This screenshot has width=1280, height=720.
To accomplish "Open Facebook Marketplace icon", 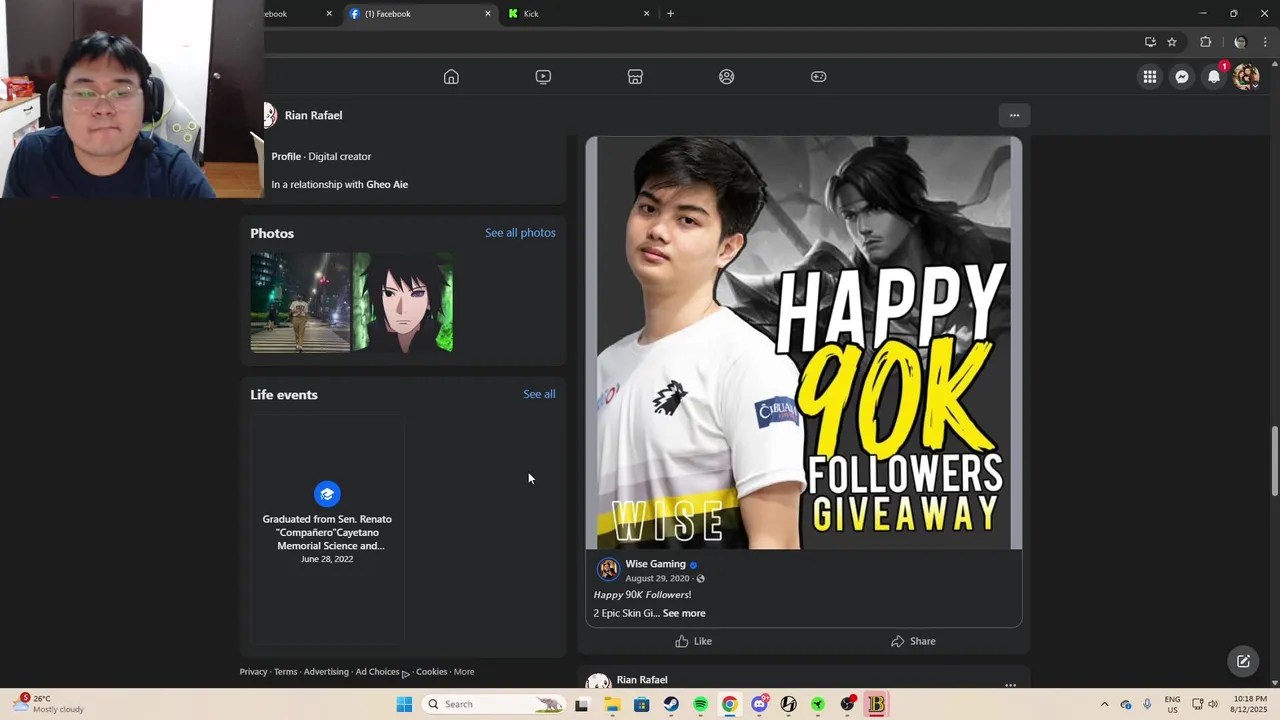I will 635,77.
